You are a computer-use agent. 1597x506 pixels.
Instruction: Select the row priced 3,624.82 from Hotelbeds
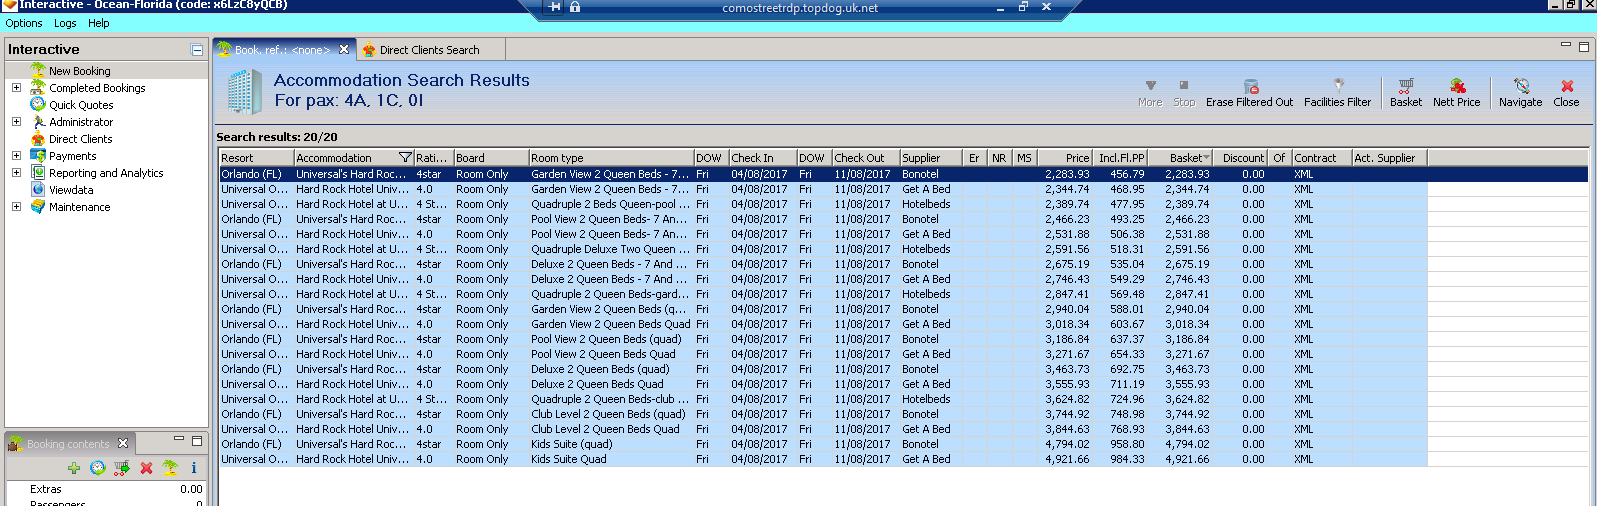tap(903, 399)
